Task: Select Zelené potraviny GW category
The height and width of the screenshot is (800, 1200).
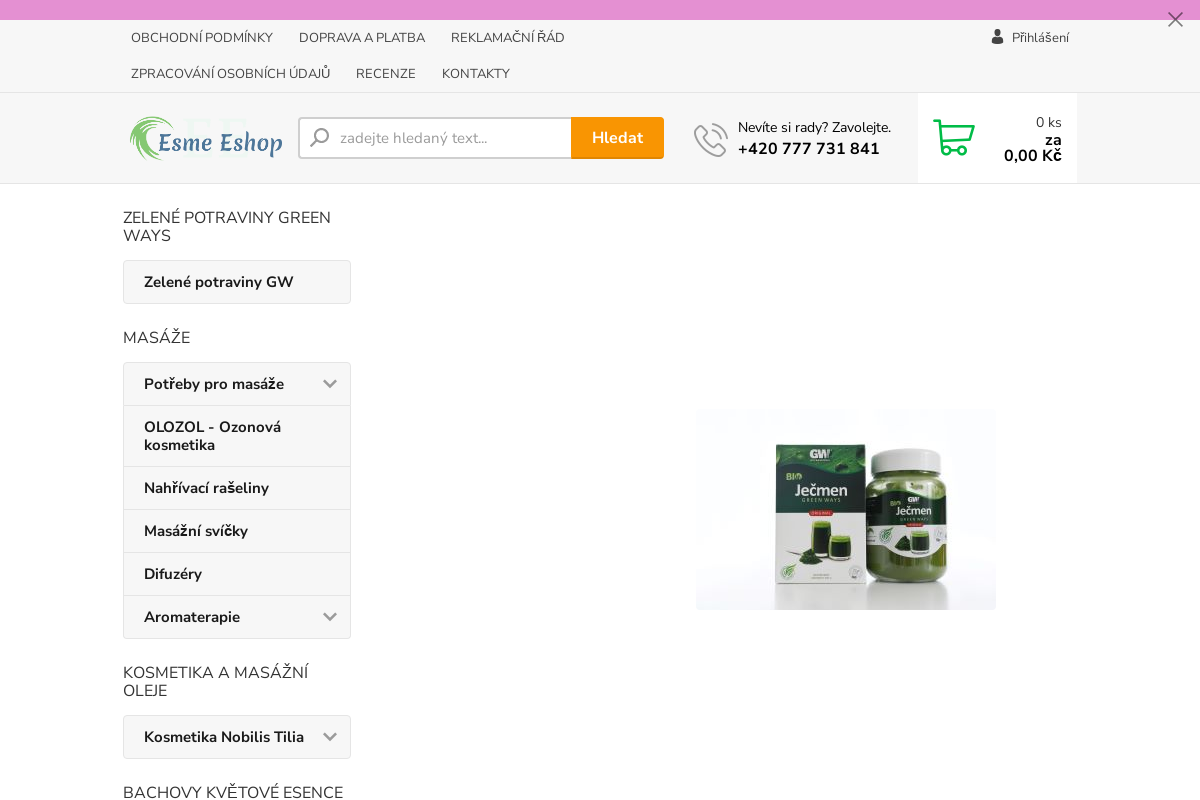Action: [x=219, y=282]
